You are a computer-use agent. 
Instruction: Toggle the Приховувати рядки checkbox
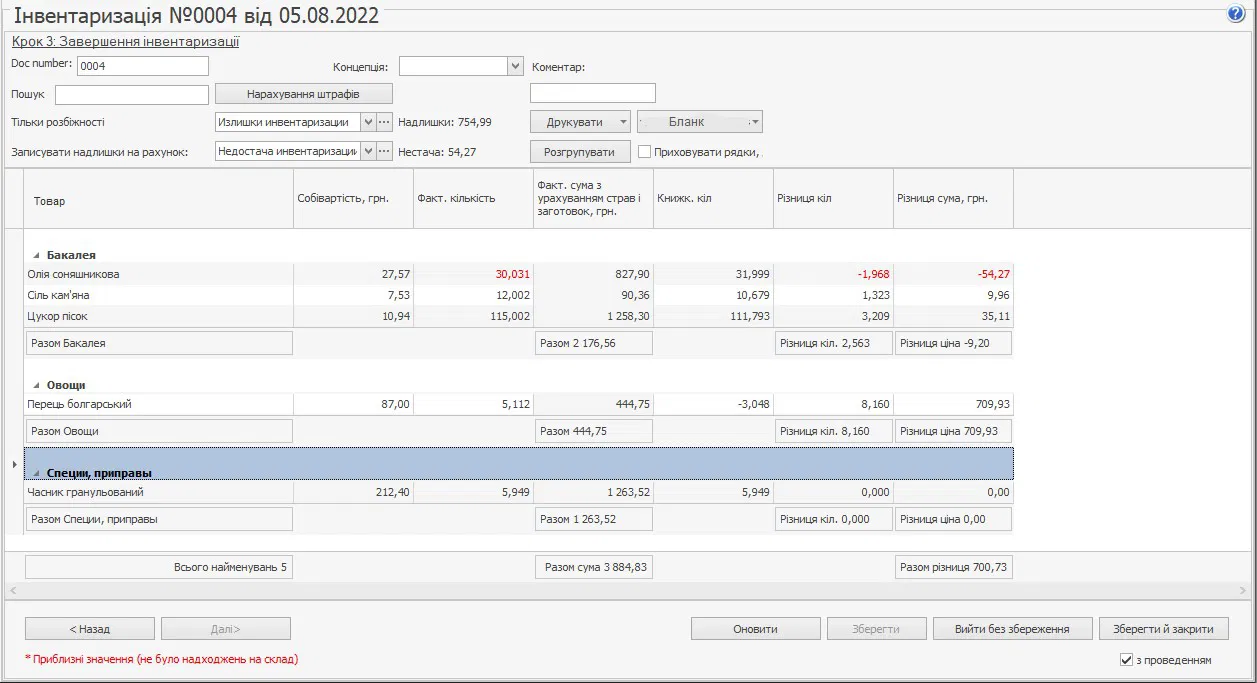645,152
